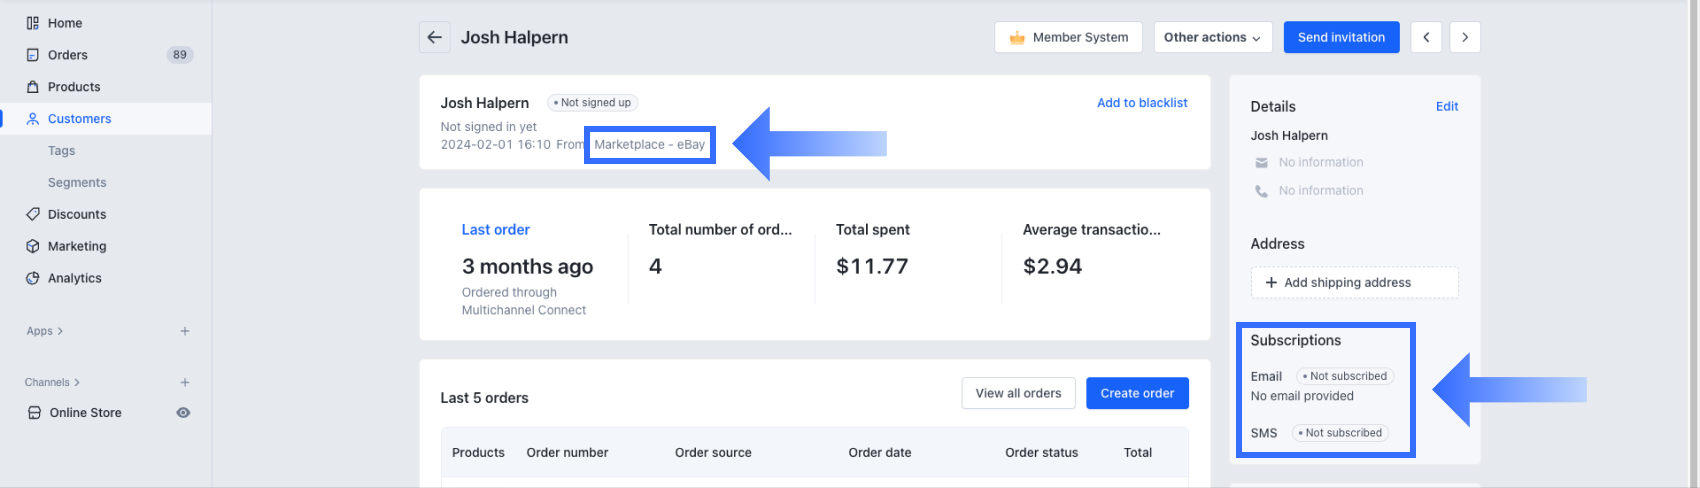The image size is (1700, 488).
Task: Open the Orders menu item
Action: click(x=68, y=55)
